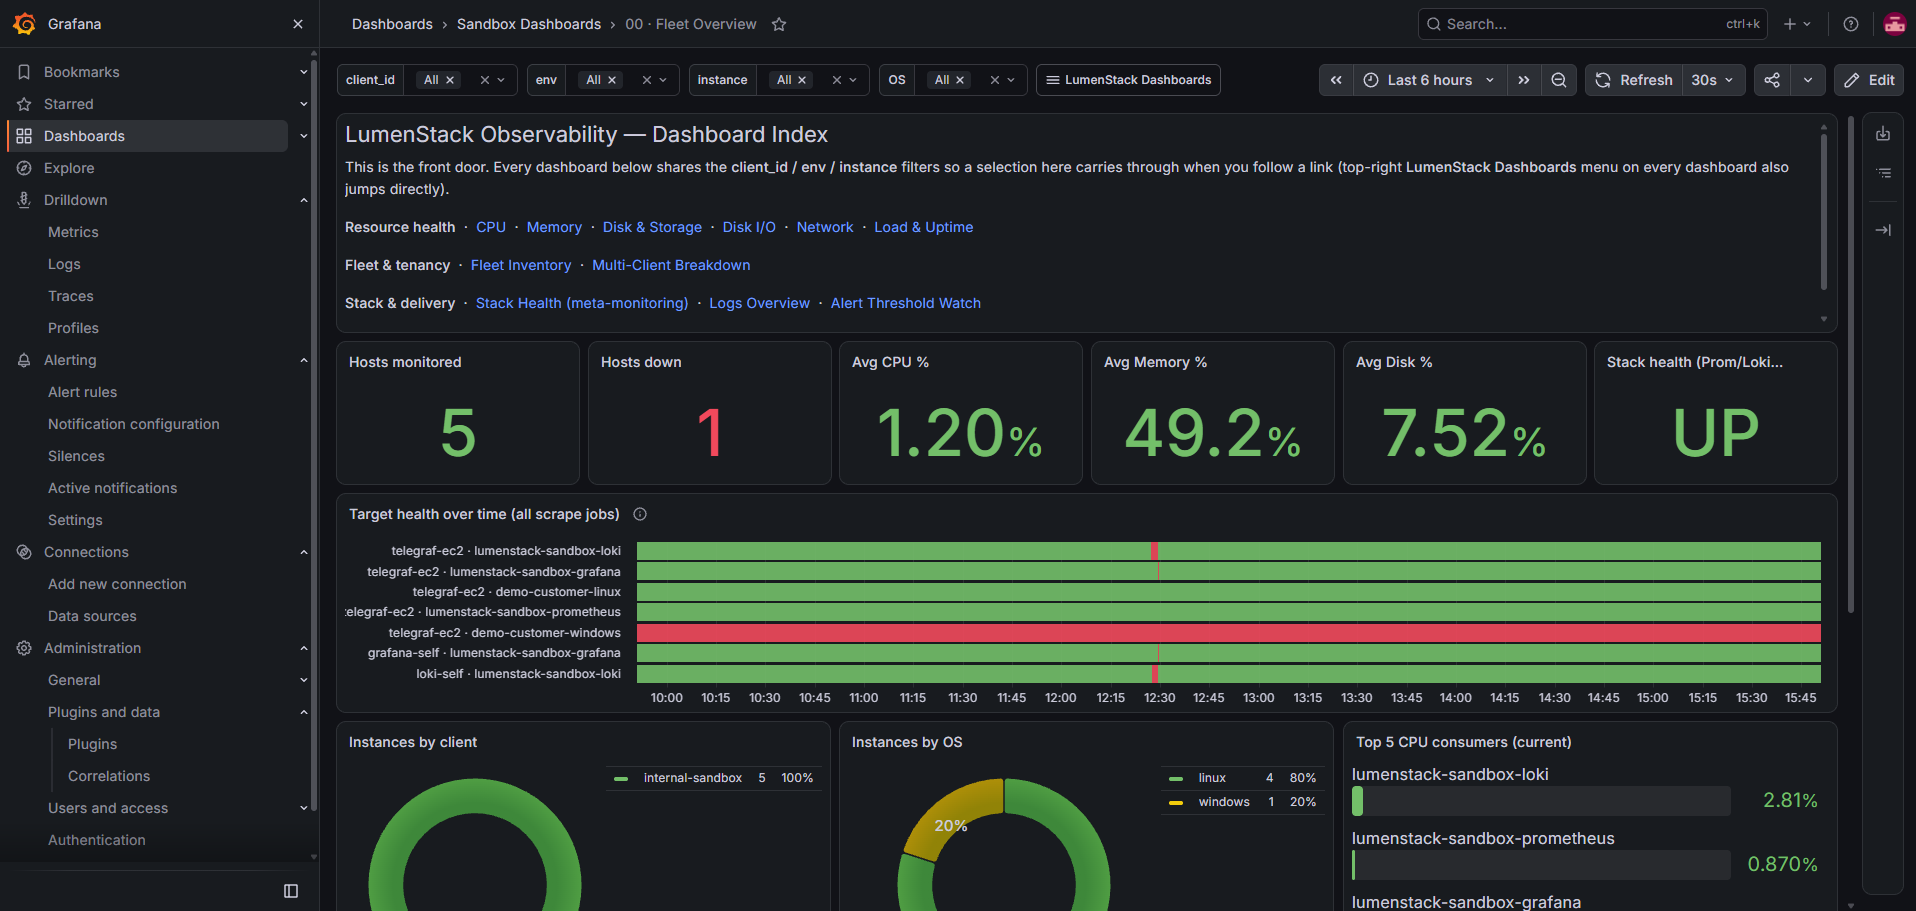
Task: Click Sandbox Dashboards in the breadcrumb
Action: [x=529, y=24]
